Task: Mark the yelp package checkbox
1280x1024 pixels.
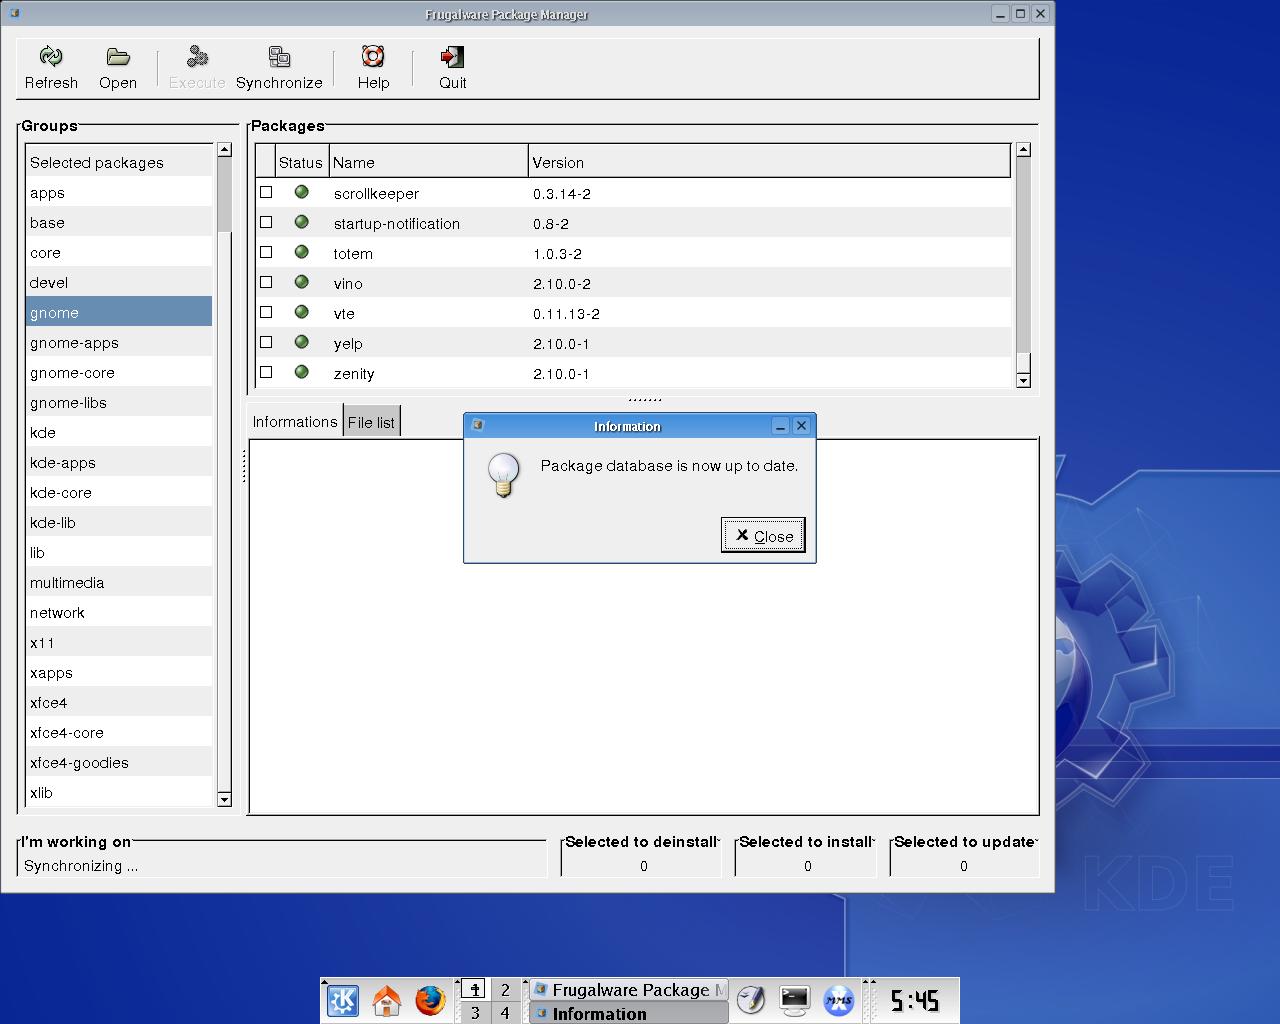Action: (x=266, y=342)
